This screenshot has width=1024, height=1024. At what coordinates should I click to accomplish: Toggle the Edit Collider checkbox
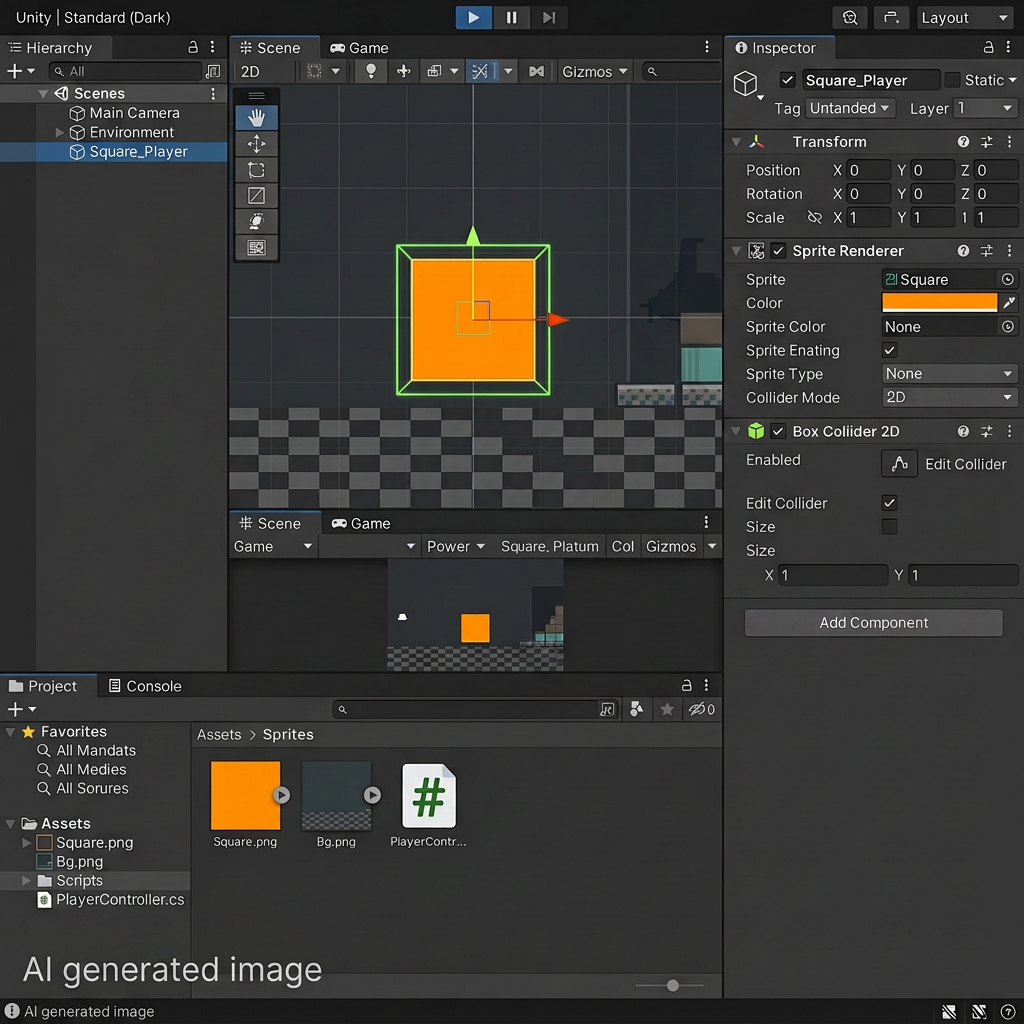[x=889, y=503]
